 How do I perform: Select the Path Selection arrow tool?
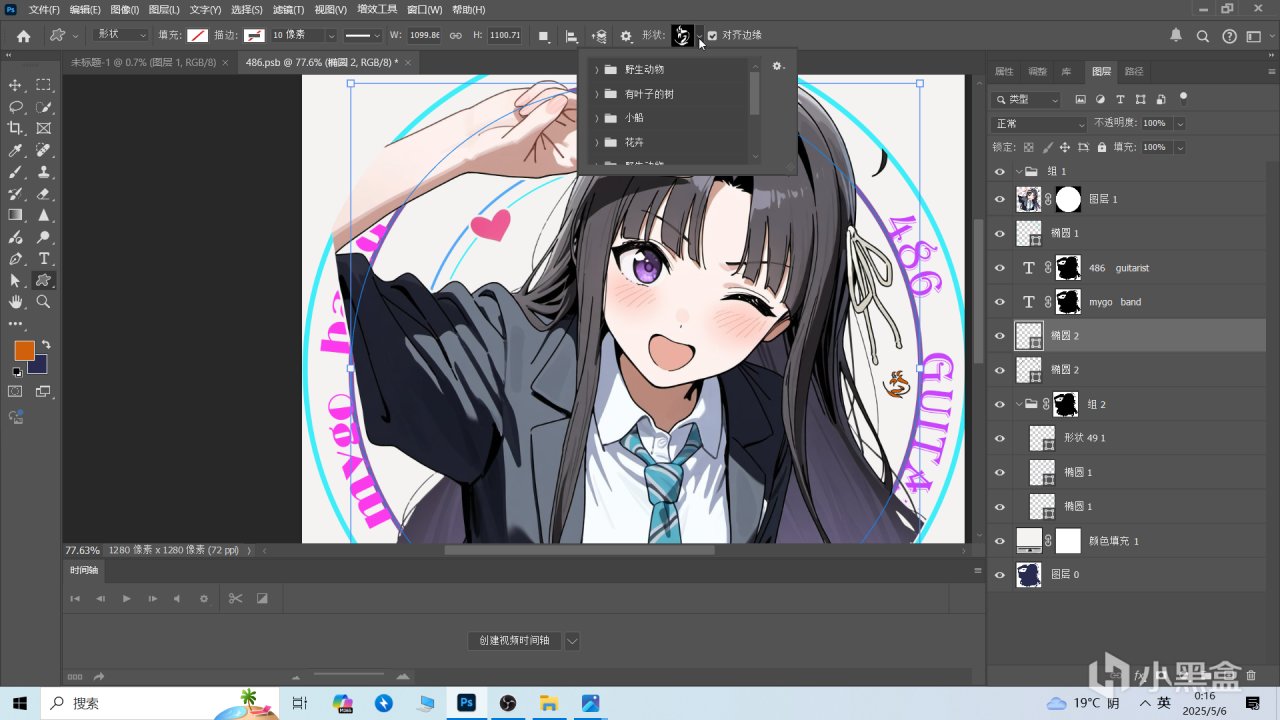coord(15,280)
